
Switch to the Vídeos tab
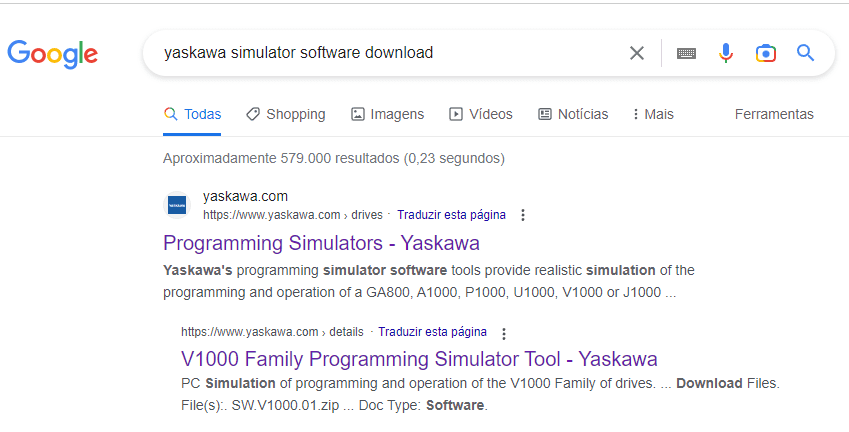tap(481, 114)
